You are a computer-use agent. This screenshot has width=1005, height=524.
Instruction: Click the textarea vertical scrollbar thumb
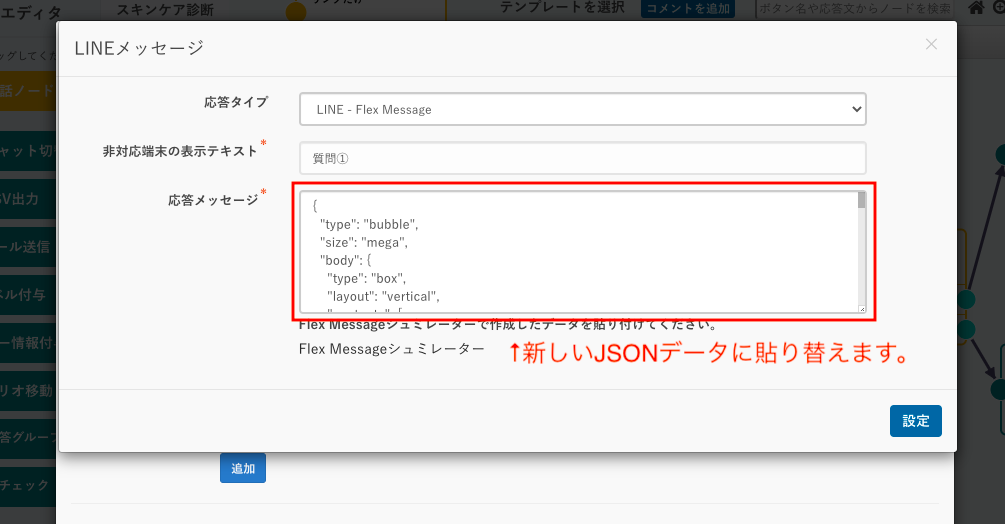click(x=861, y=200)
